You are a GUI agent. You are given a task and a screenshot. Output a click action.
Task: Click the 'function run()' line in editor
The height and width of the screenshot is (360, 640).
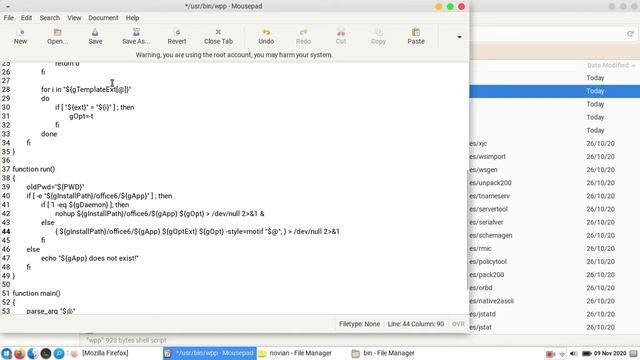(x=34, y=169)
